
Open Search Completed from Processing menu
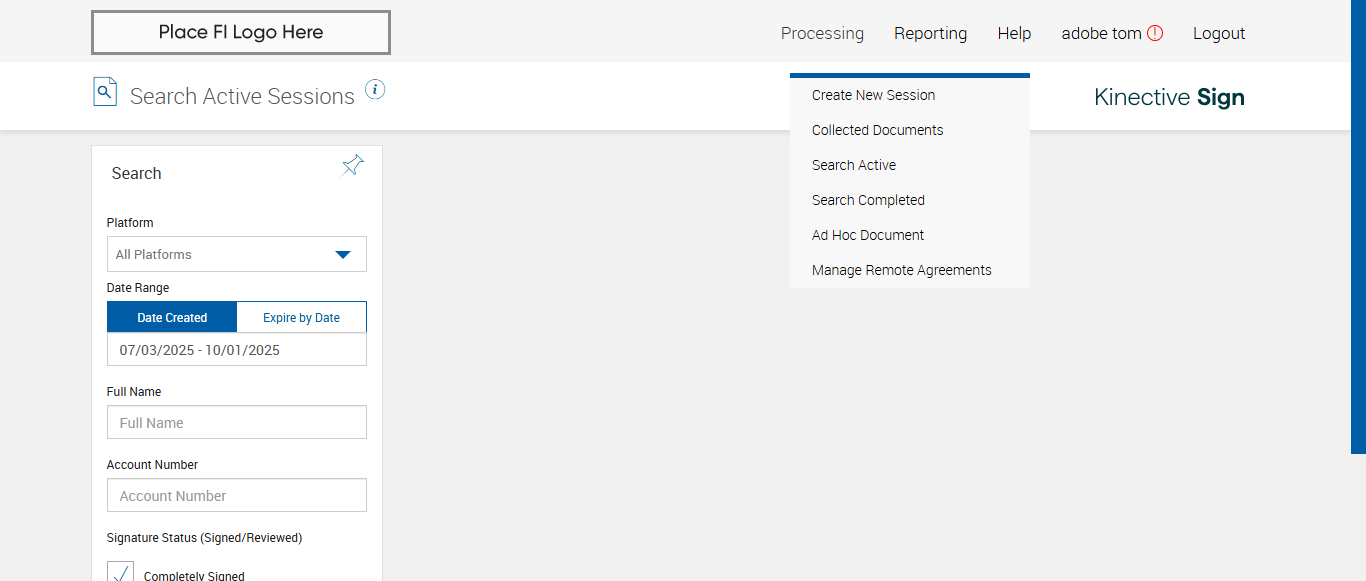tap(868, 200)
